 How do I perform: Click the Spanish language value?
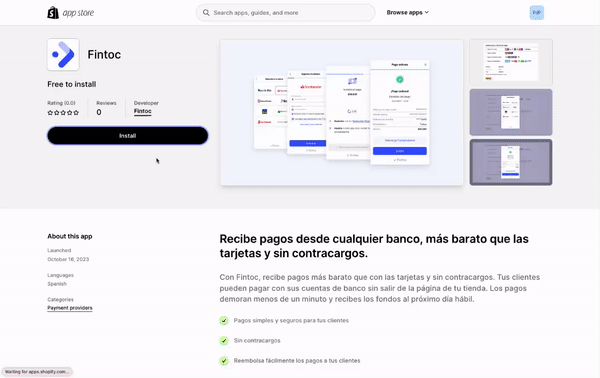click(57, 284)
